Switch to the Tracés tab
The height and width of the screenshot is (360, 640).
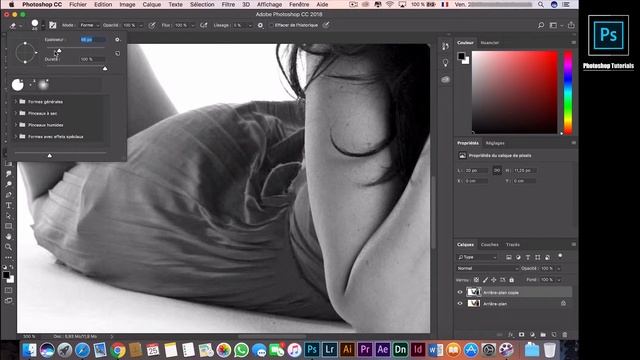[x=513, y=245]
